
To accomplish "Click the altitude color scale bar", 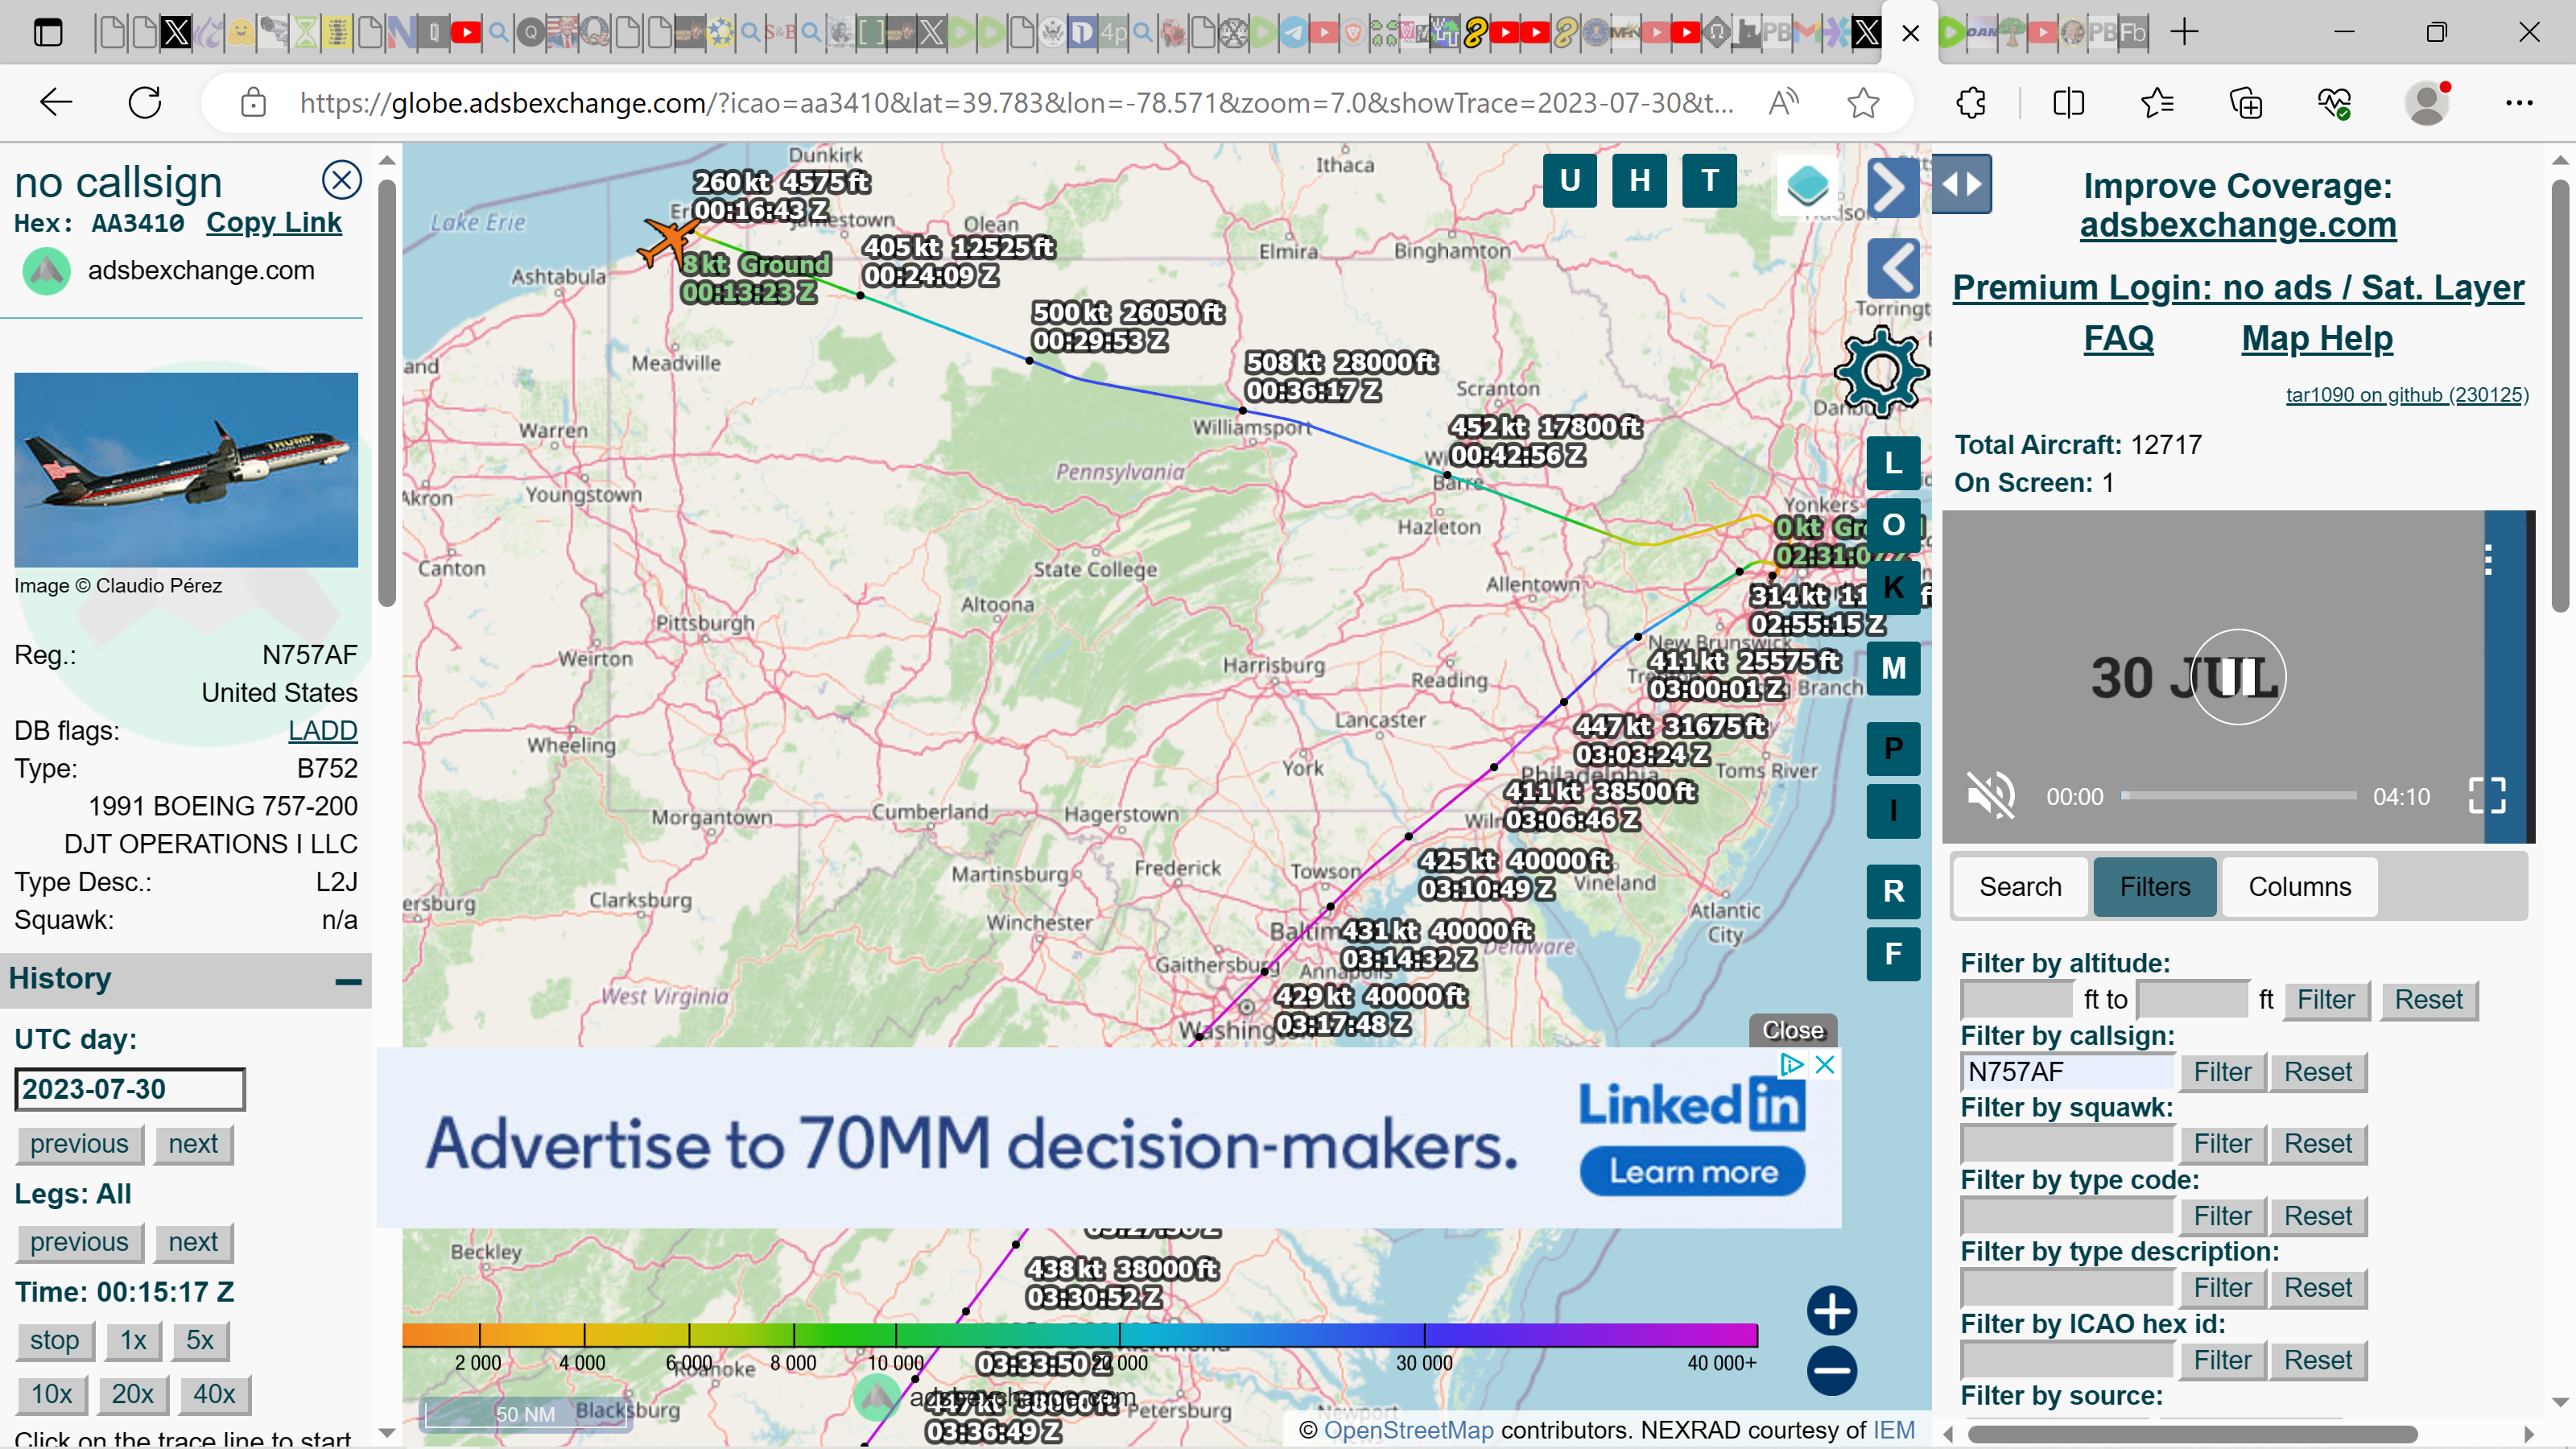I will (x=1079, y=1335).
